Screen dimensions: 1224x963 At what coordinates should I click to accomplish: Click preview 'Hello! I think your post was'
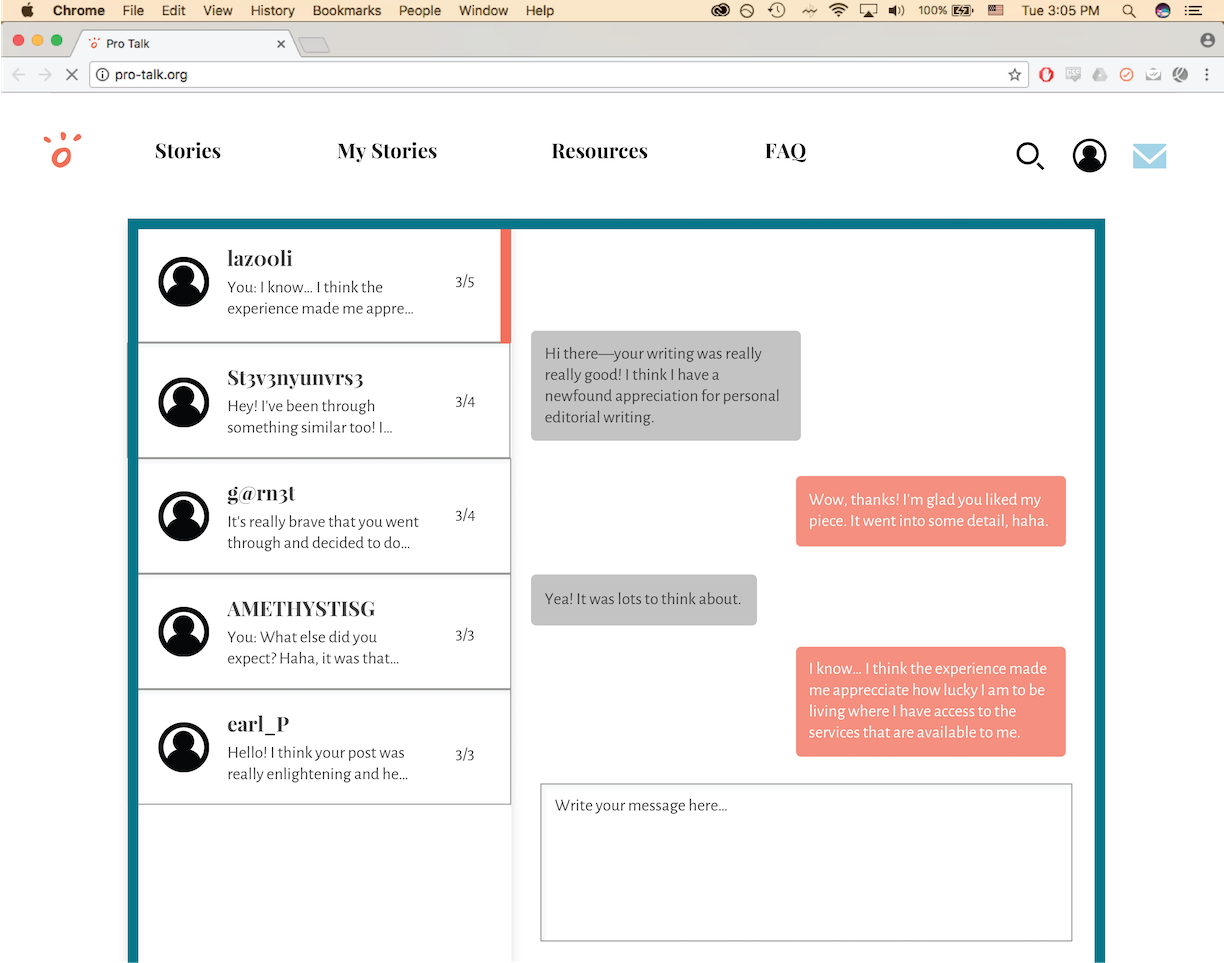[x=317, y=763]
